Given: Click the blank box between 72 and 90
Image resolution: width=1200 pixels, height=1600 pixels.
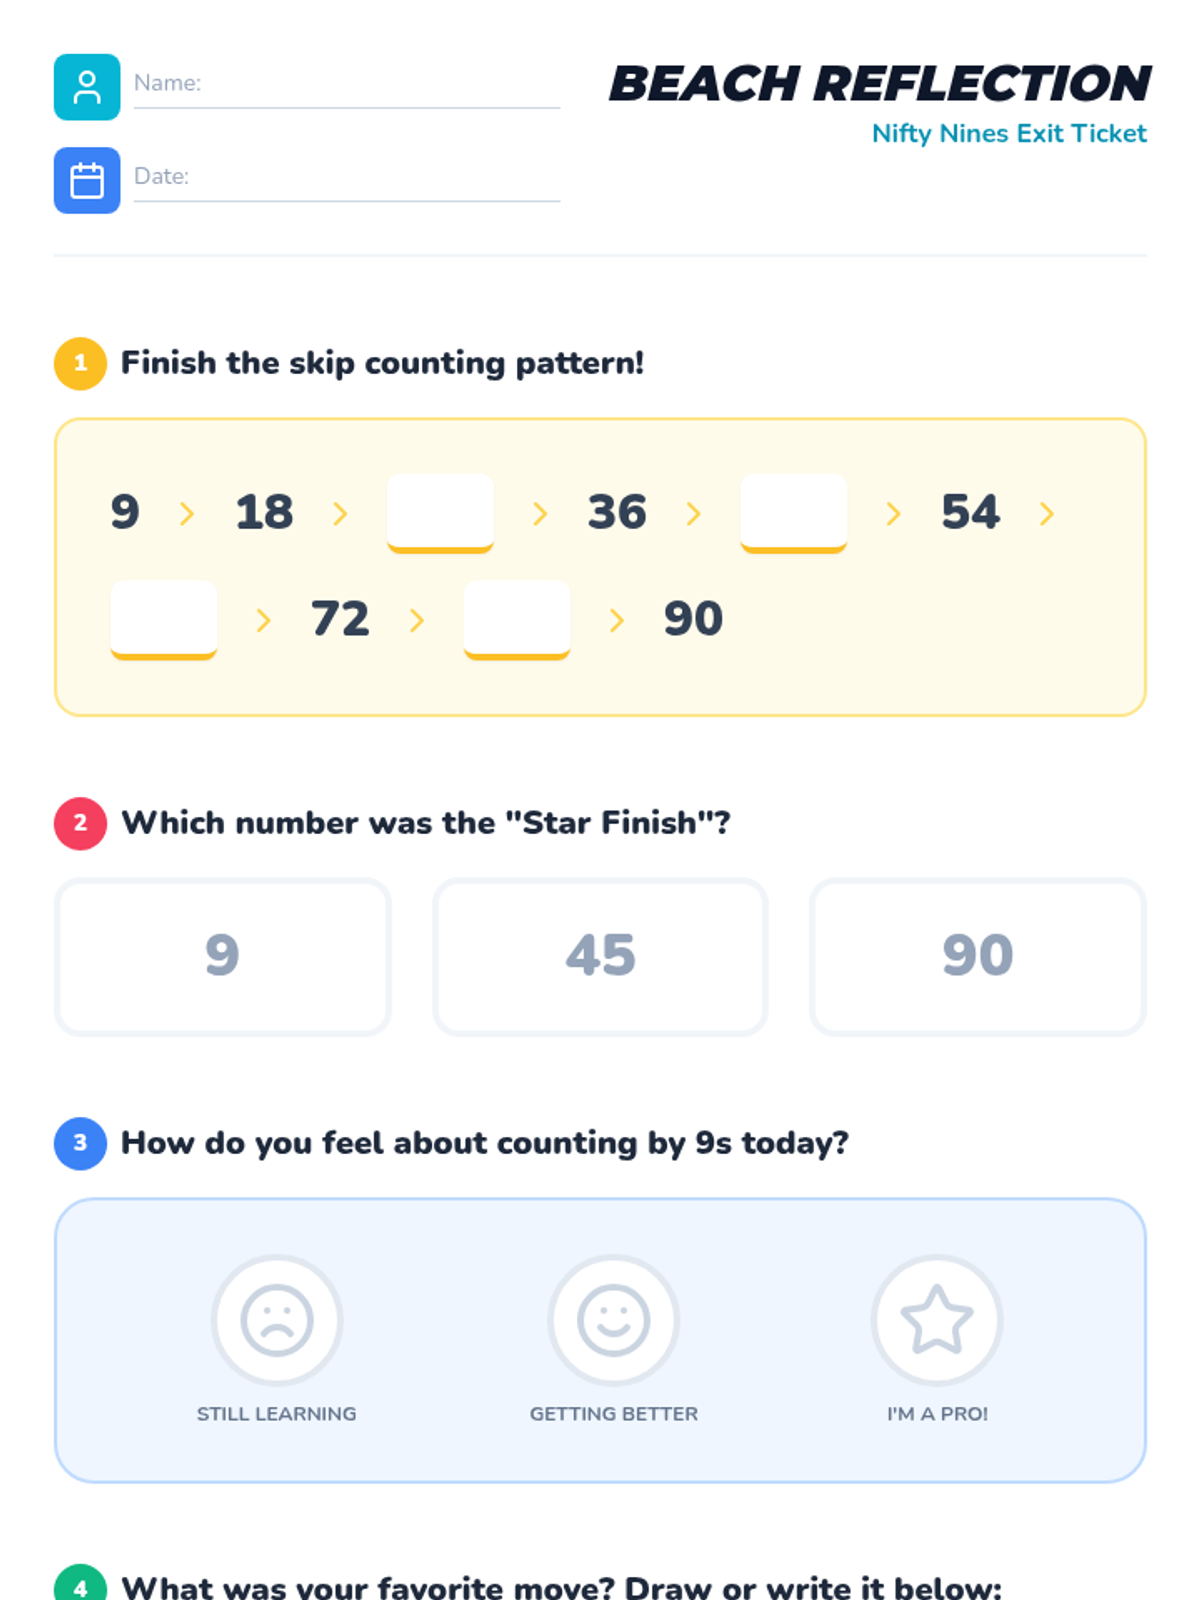Looking at the screenshot, I should click(x=517, y=617).
